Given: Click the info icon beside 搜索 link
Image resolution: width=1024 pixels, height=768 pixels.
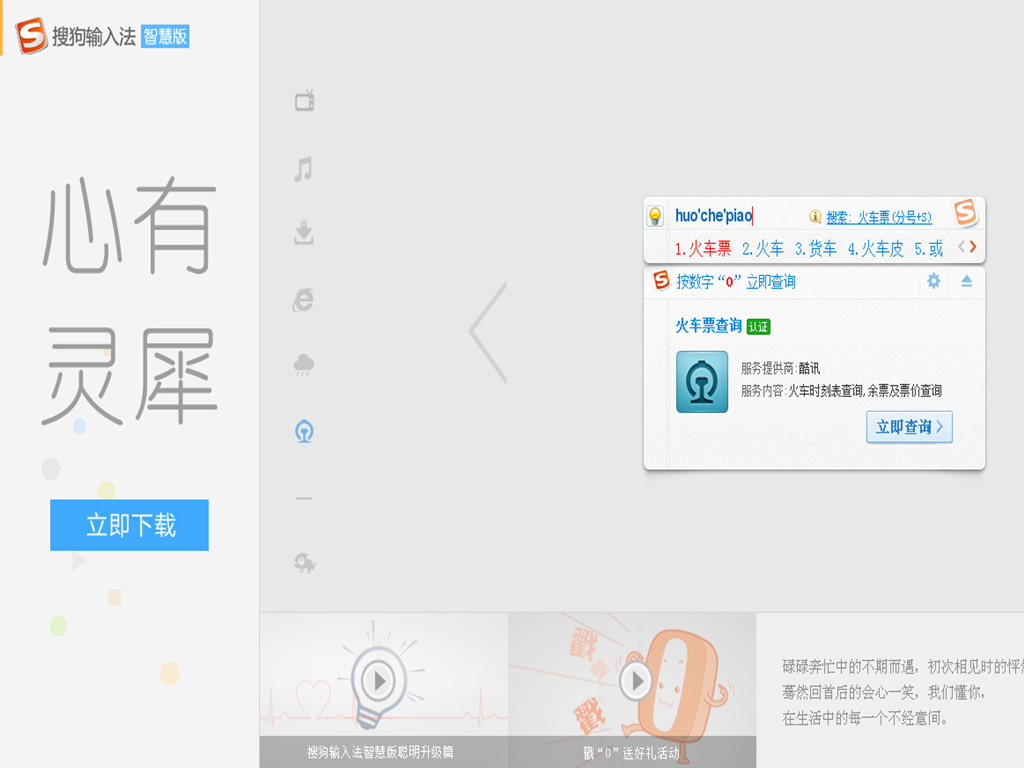Looking at the screenshot, I should [815, 216].
